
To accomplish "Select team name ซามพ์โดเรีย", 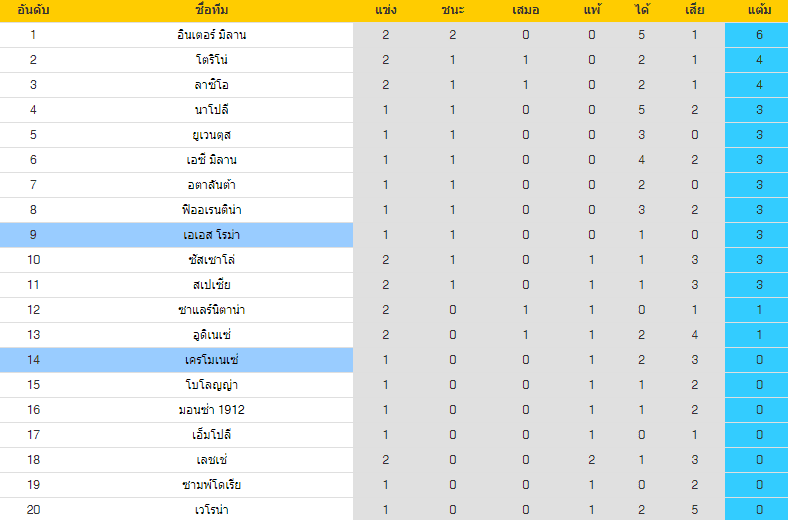I will tap(212, 485).
